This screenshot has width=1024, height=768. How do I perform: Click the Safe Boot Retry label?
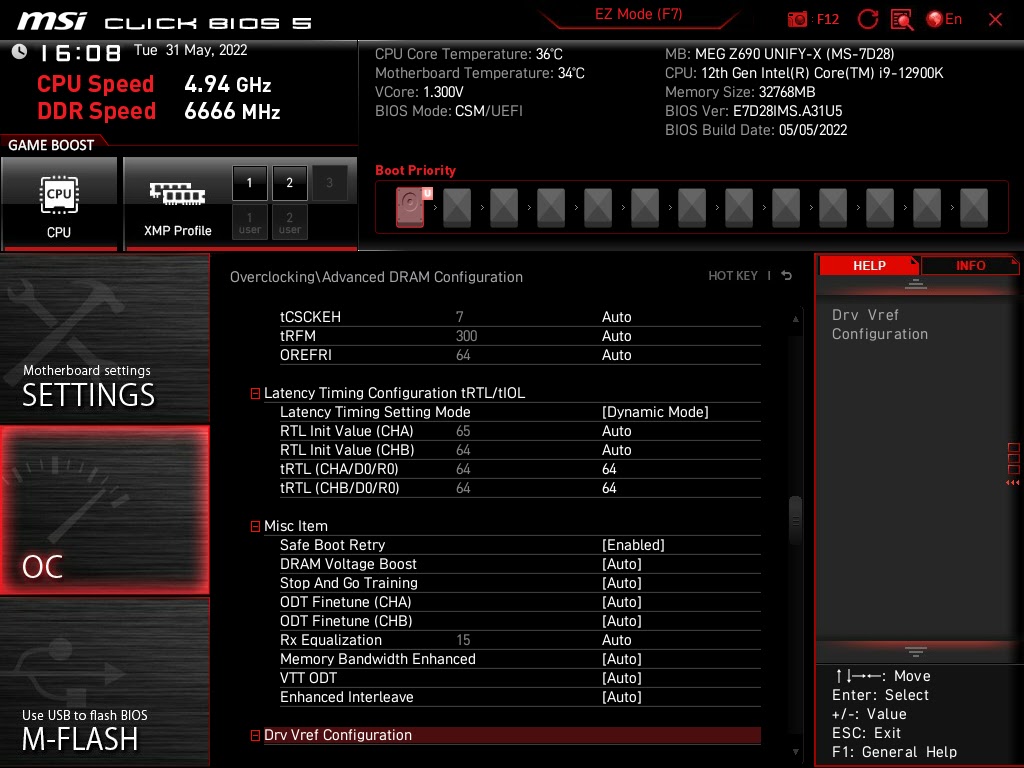click(332, 545)
